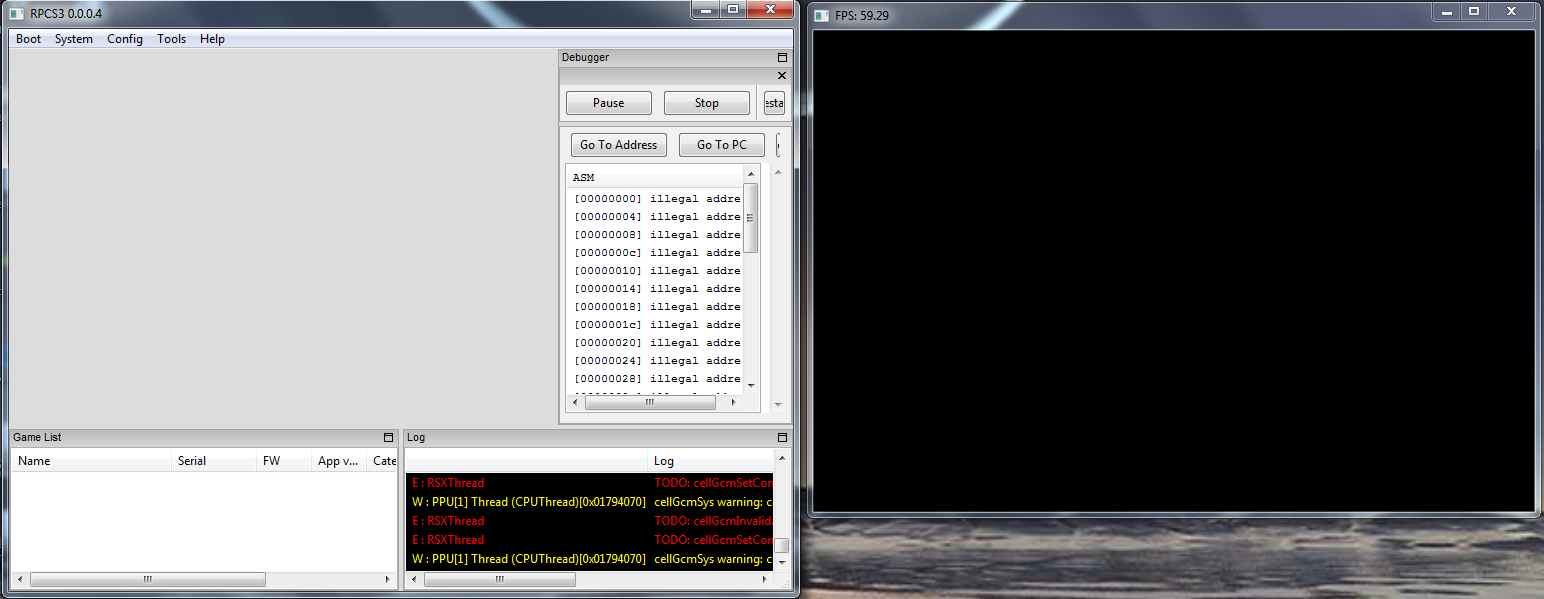This screenshot has width=1544, height=599.
Task: Select ASM row [0000000c]
Action: tap(655, 253)
